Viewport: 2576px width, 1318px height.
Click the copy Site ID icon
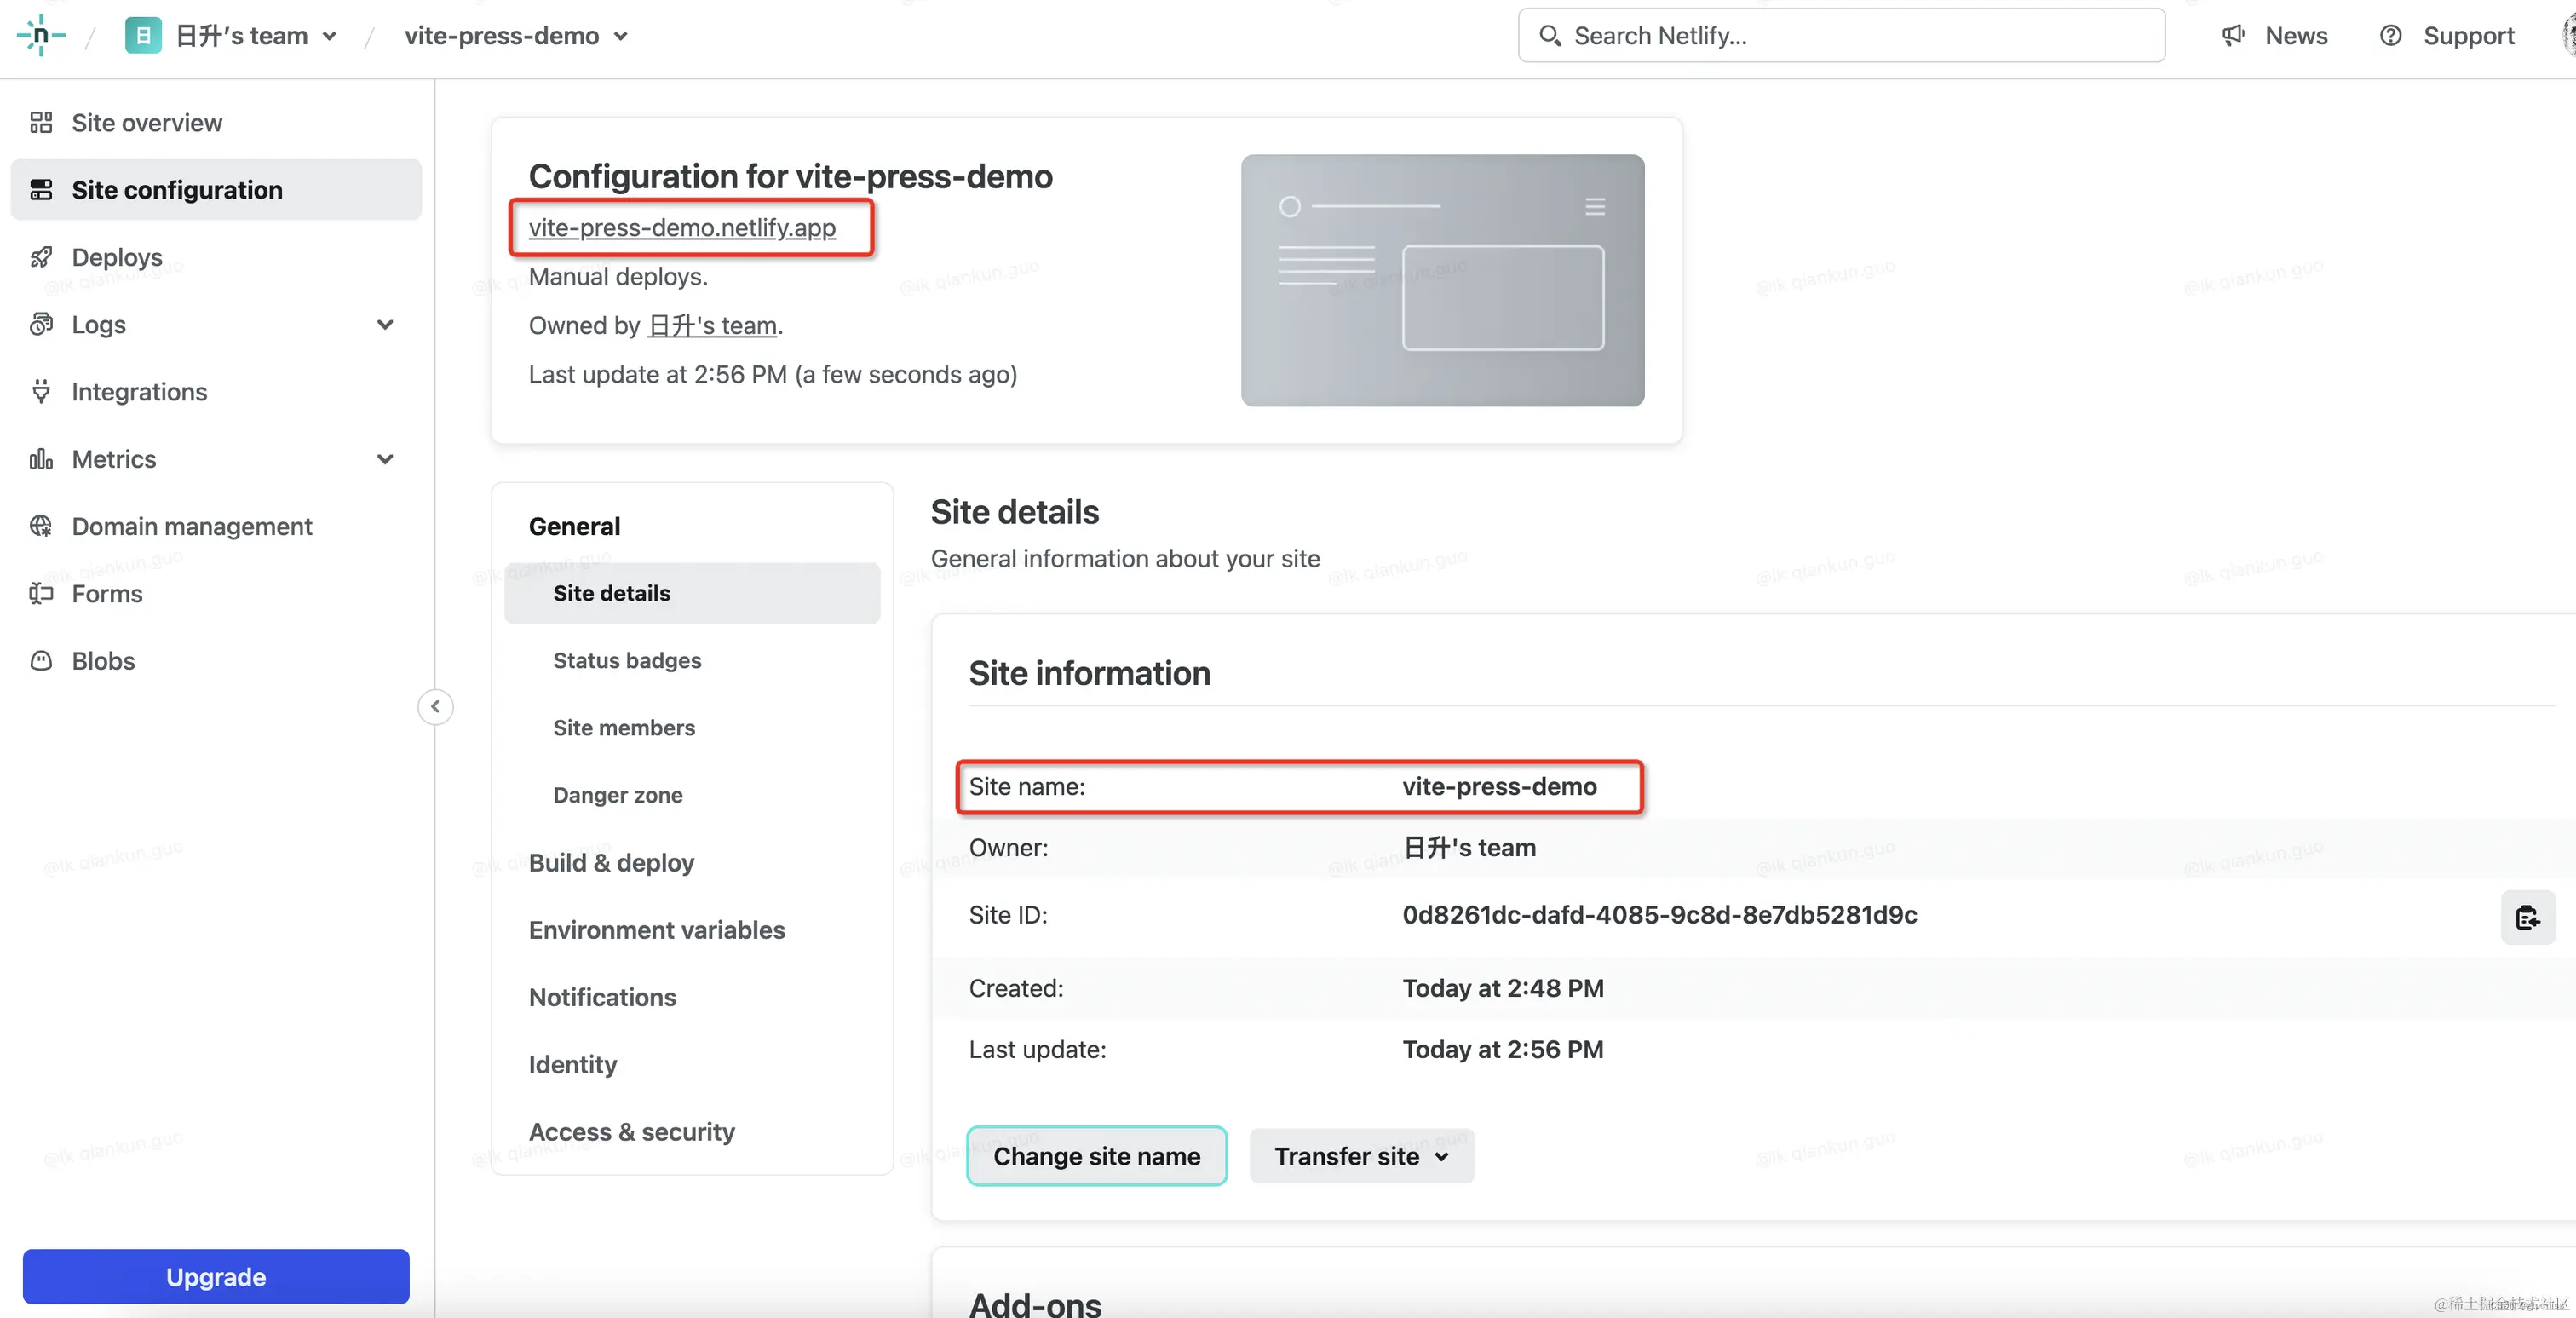[2527, 916]
